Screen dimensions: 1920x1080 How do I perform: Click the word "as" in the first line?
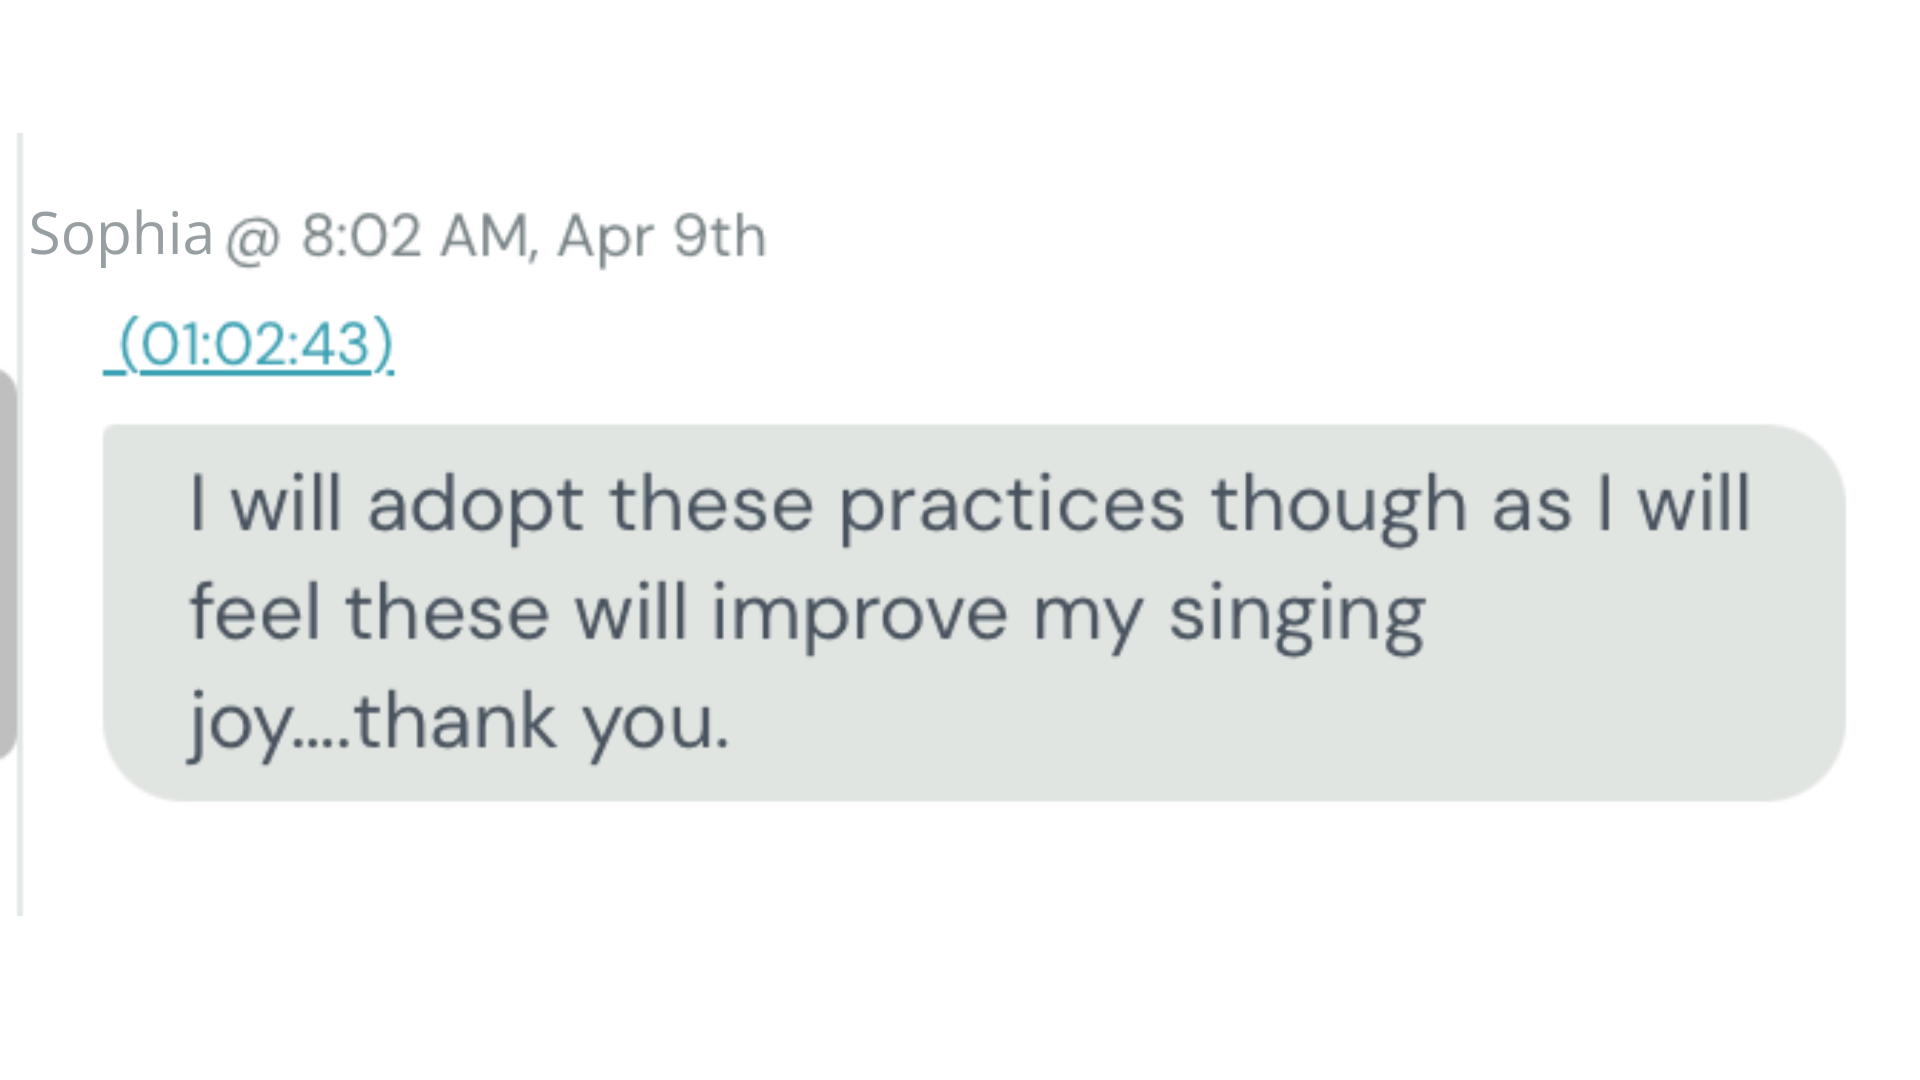coord(1531,506)
